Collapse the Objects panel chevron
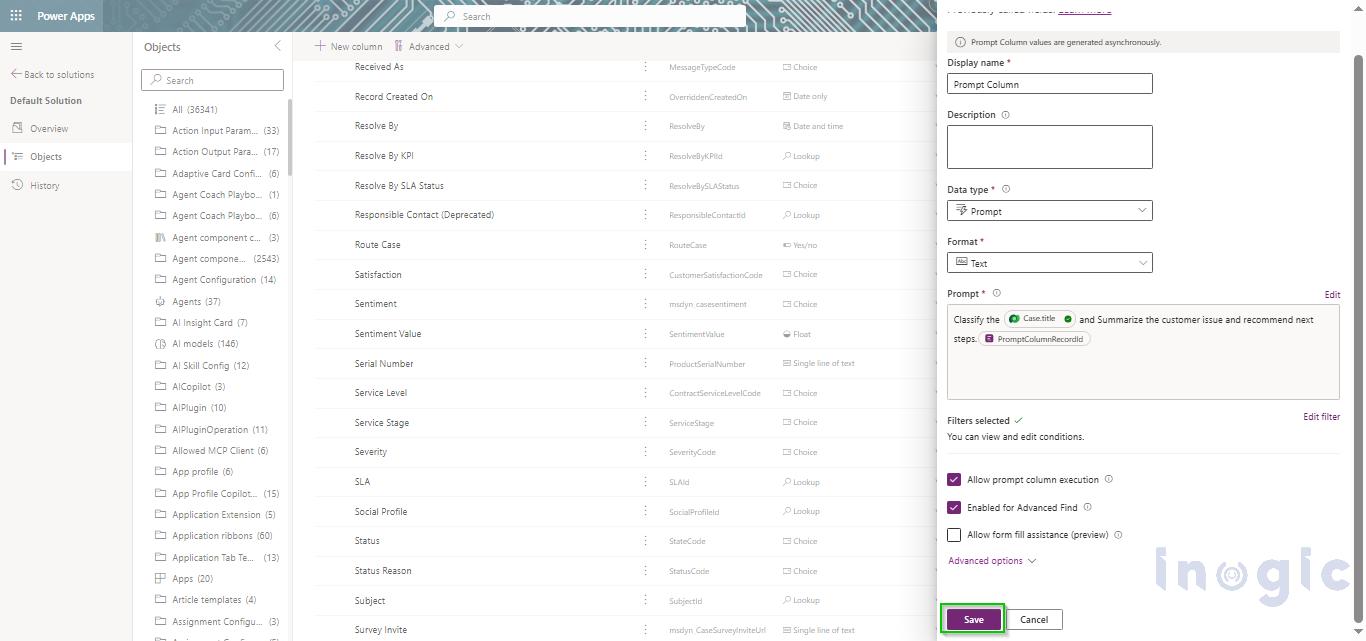 [278, 46]
